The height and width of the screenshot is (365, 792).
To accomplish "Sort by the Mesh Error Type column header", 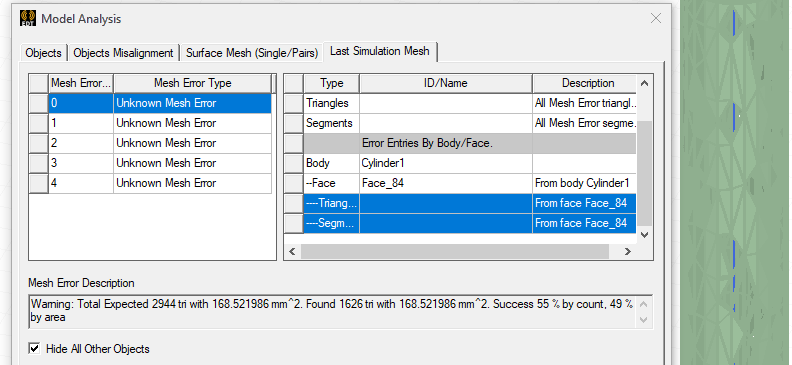I will coord(192,83).
